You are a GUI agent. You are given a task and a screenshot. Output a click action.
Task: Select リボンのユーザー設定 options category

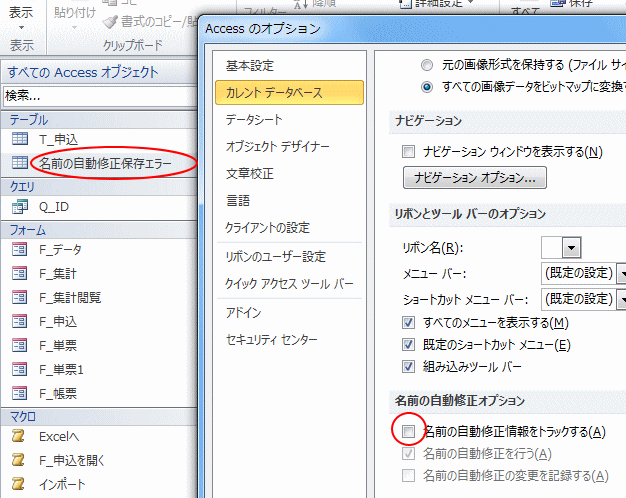click(x=289, y=257)
